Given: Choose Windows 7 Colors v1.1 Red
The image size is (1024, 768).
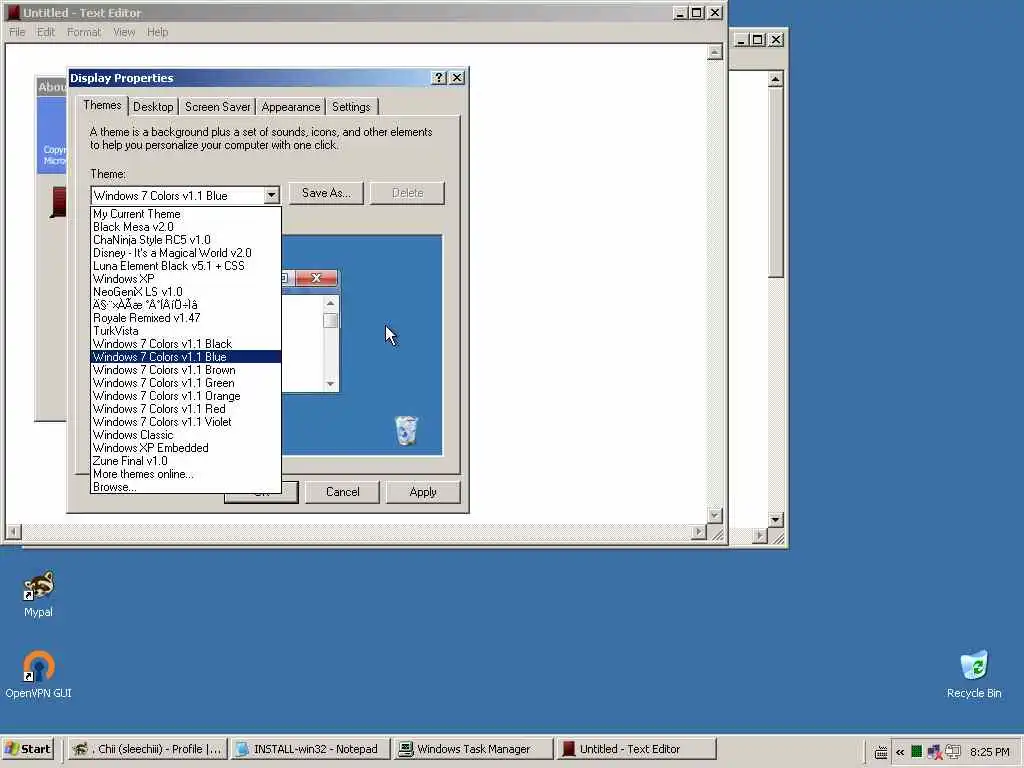Looking at the screenshot, I should (x=185, y=409).
